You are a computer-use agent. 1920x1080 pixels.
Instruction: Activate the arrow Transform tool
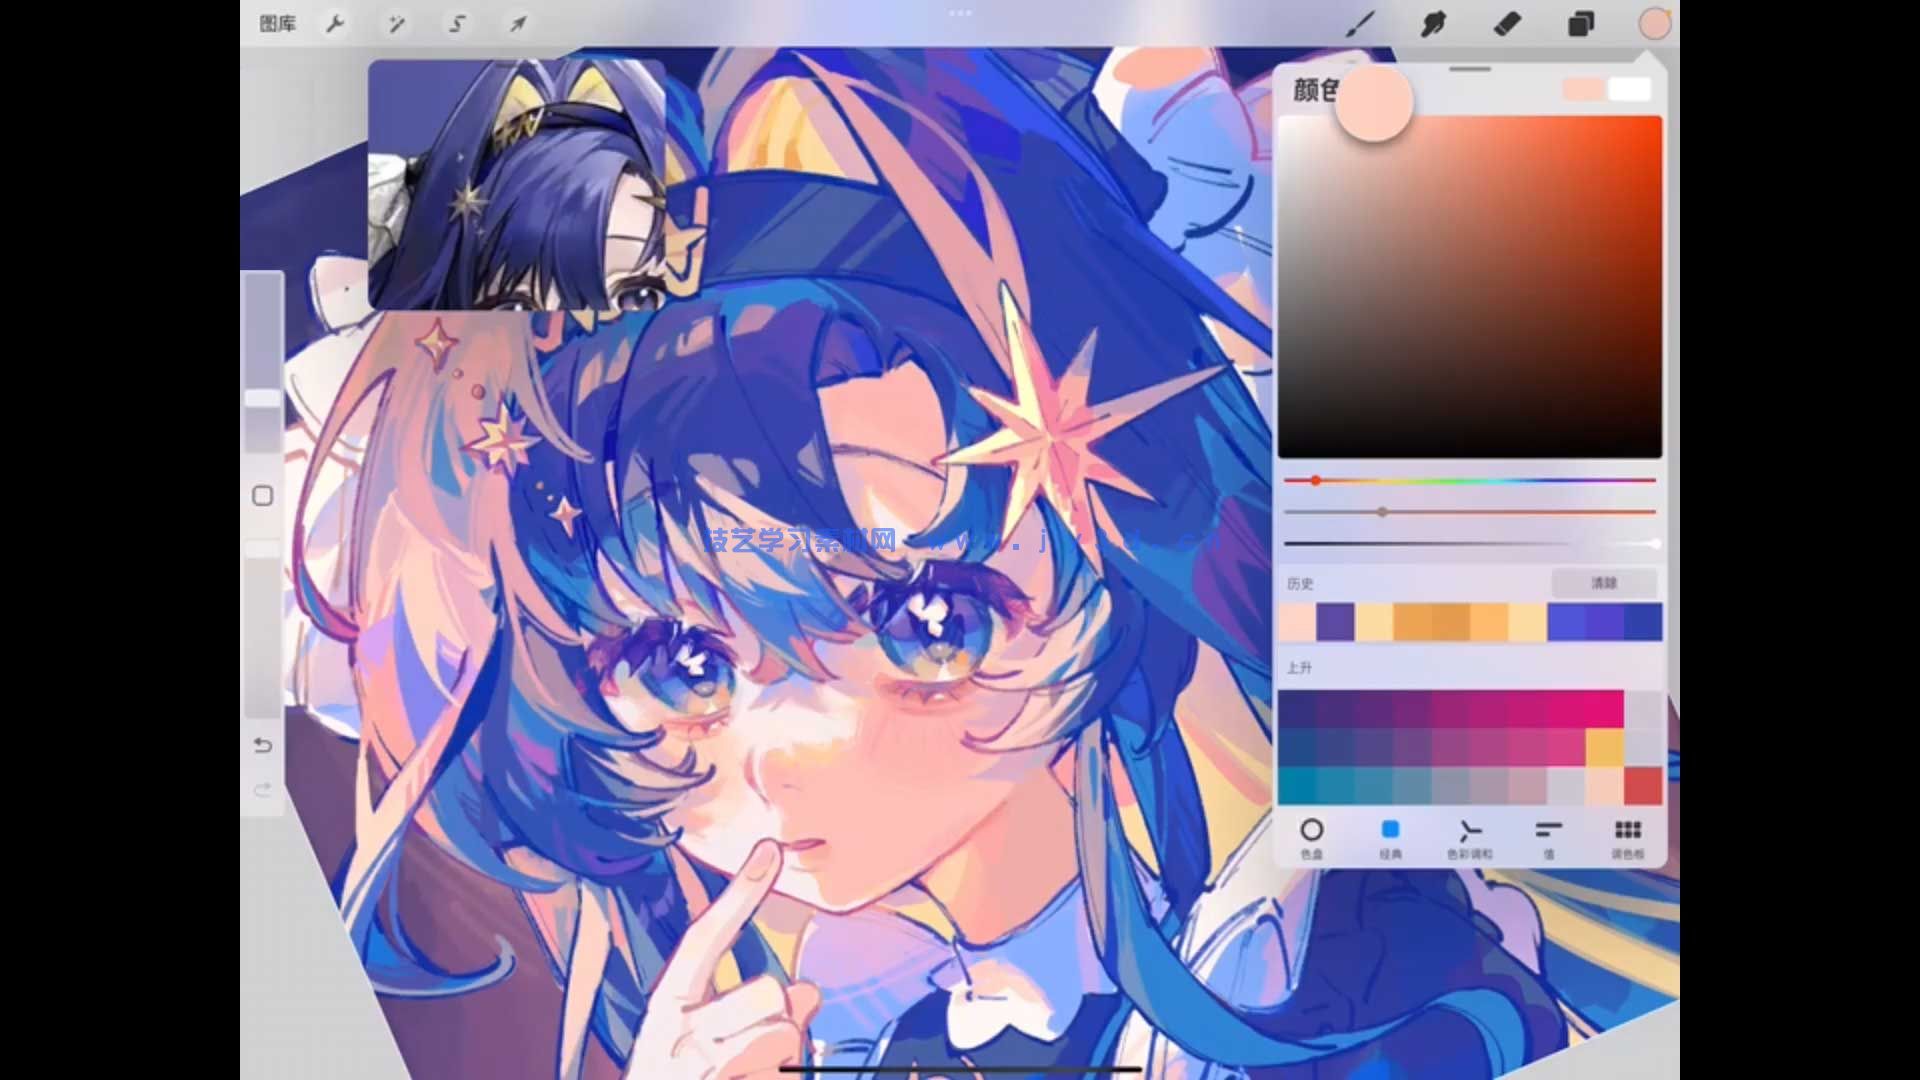518,24
